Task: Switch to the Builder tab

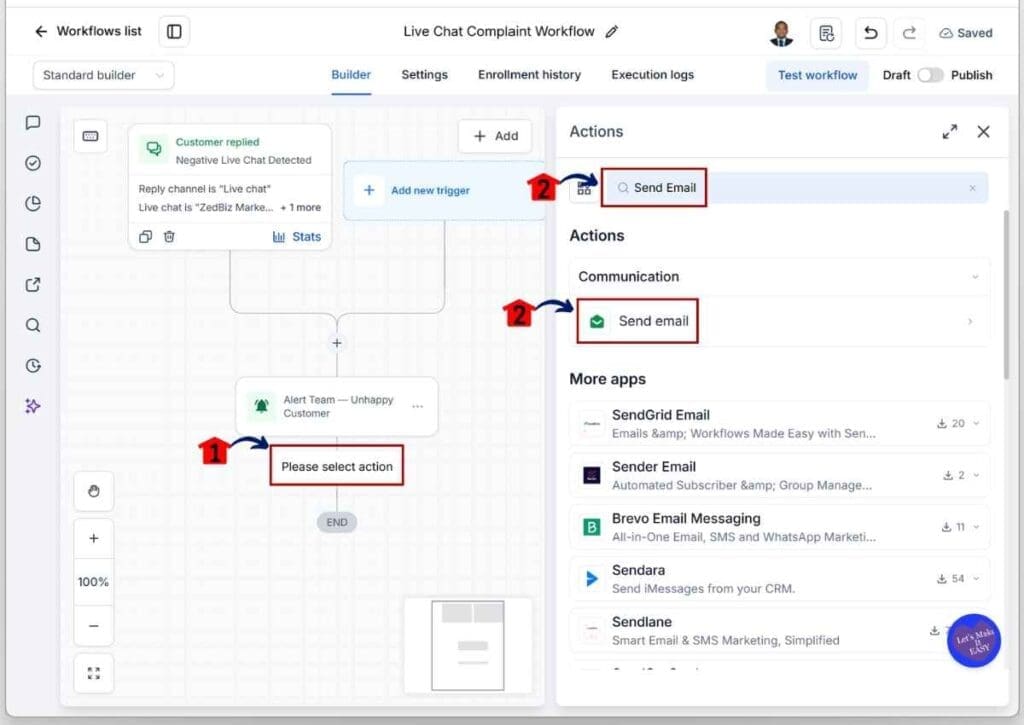Action: 351,75
